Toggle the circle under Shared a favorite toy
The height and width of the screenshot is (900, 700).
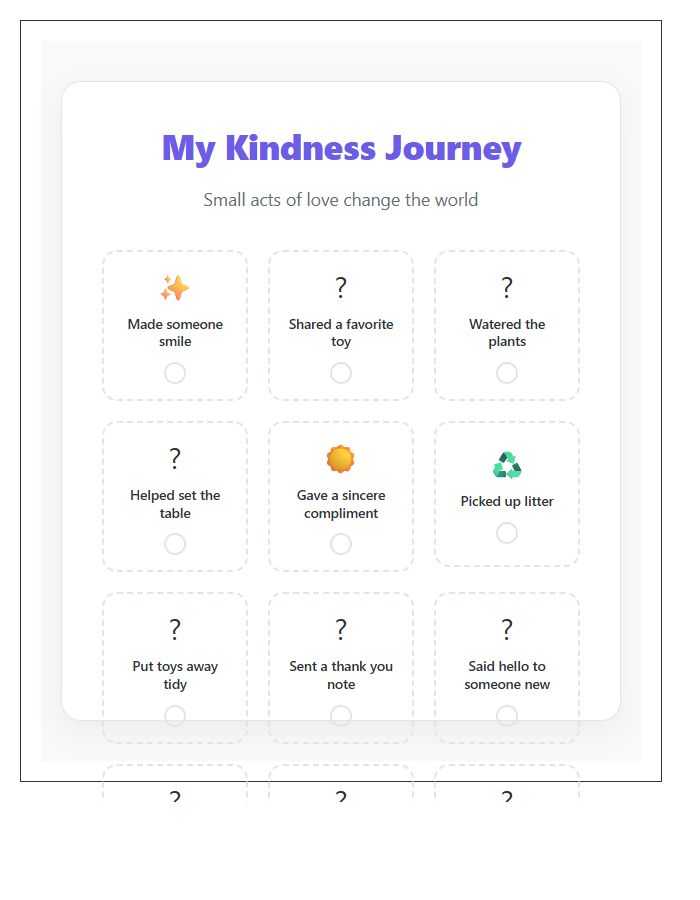(341, 373)
